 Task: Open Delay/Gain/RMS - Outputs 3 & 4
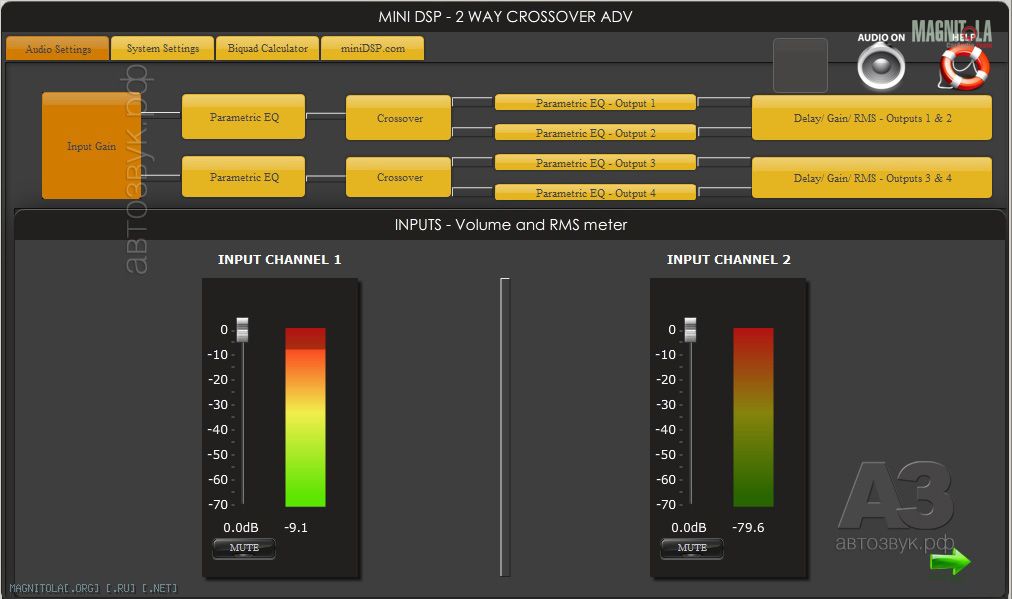click(x=872, y=178)
